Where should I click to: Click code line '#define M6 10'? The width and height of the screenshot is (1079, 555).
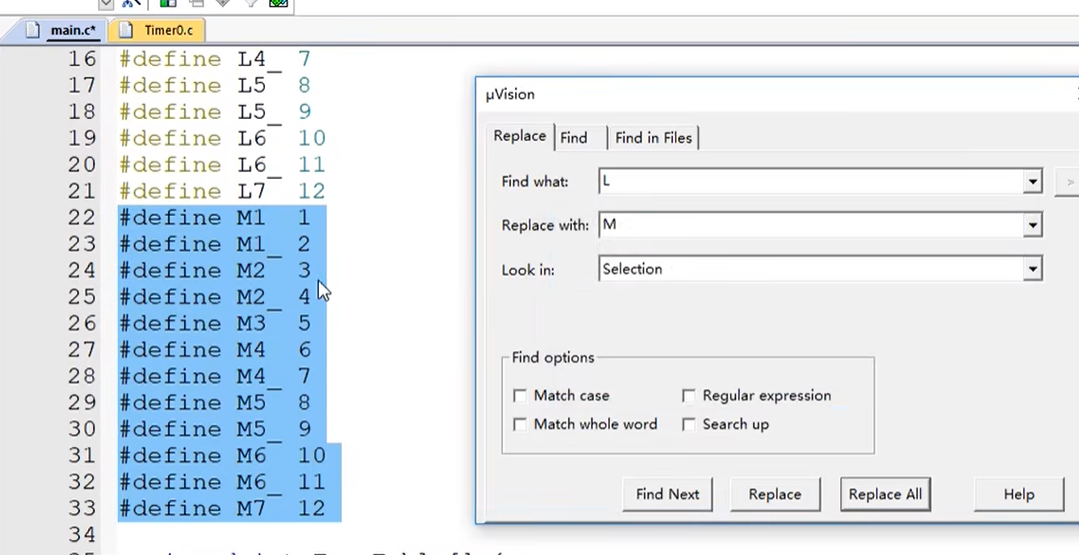click(x=222, y=455)
